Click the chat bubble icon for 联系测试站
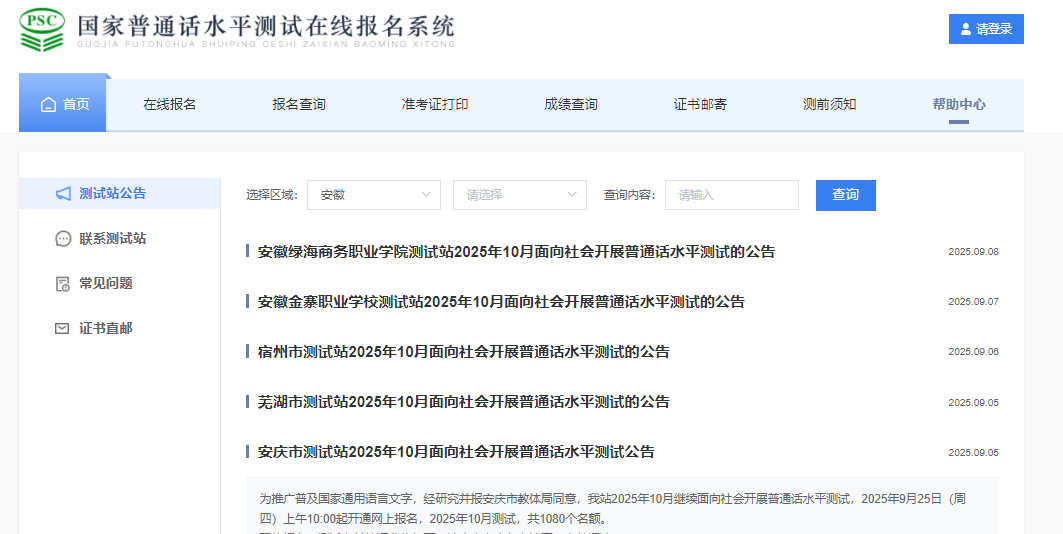This screenshot has height=534, width=1063. point(63,239)
